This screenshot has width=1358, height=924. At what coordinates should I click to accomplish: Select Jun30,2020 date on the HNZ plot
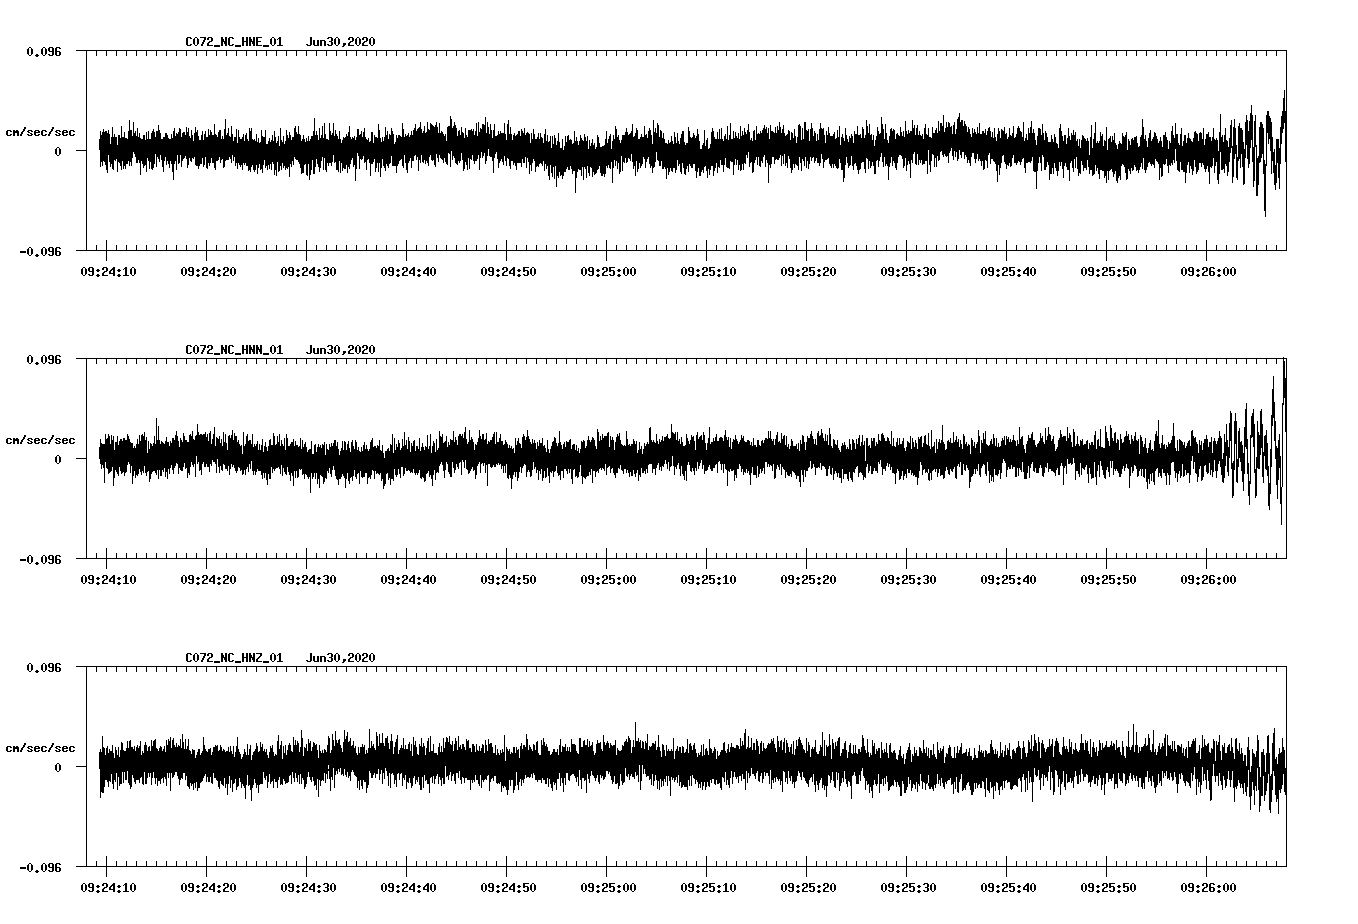(341, 658)
